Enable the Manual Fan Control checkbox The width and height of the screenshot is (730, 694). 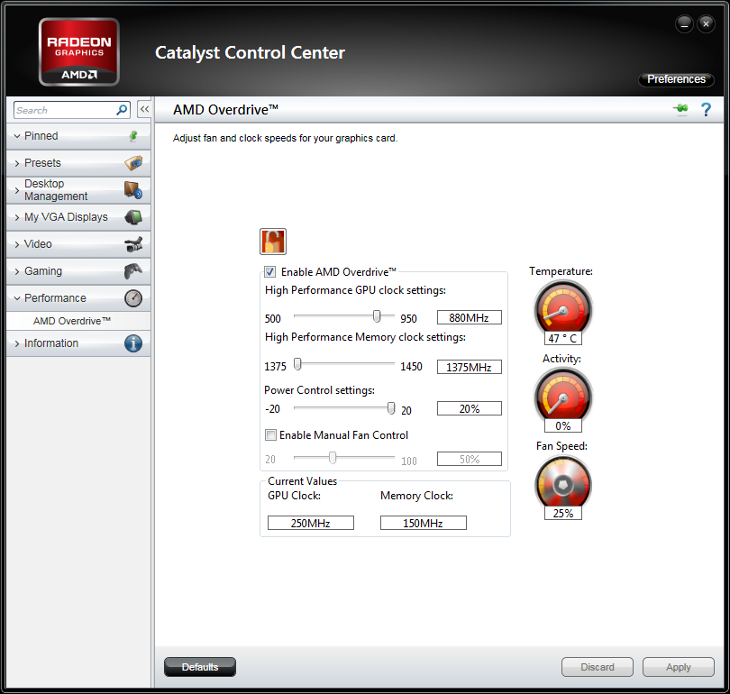pyautogui.click(x=270, y=435)
